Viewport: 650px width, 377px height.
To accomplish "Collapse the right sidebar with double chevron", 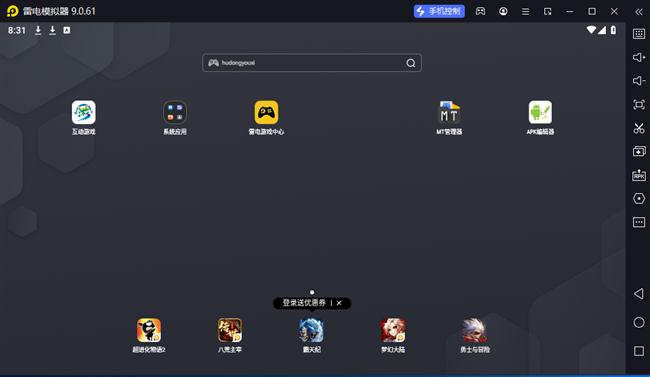I will pyautogui.click(x=639, y=12).
